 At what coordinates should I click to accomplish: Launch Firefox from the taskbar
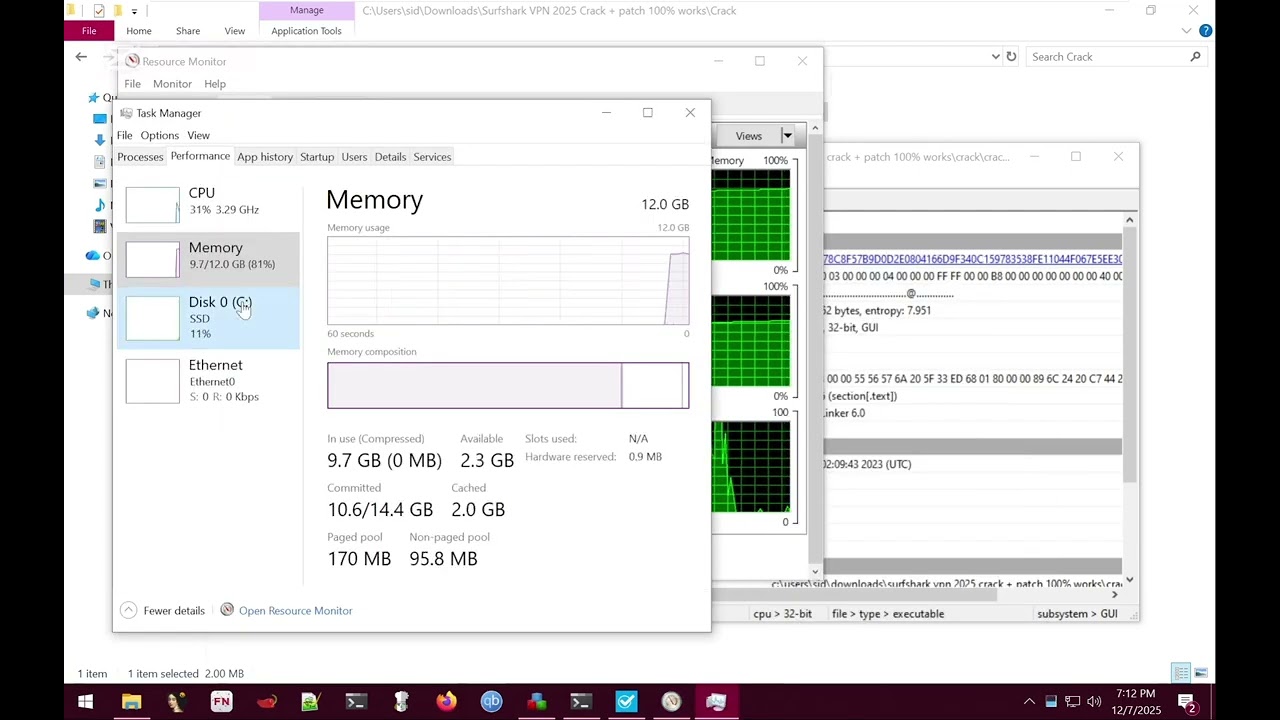coord(446,702)
